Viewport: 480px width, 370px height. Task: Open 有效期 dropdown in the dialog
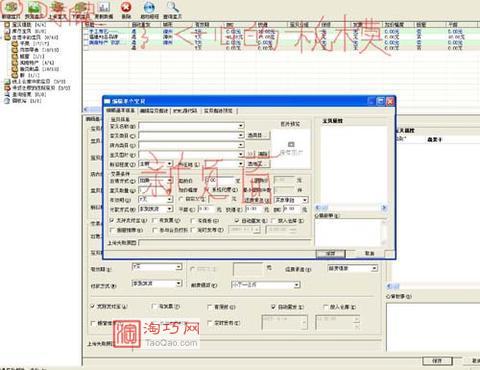pyautogui.click(x=169, y=199)
